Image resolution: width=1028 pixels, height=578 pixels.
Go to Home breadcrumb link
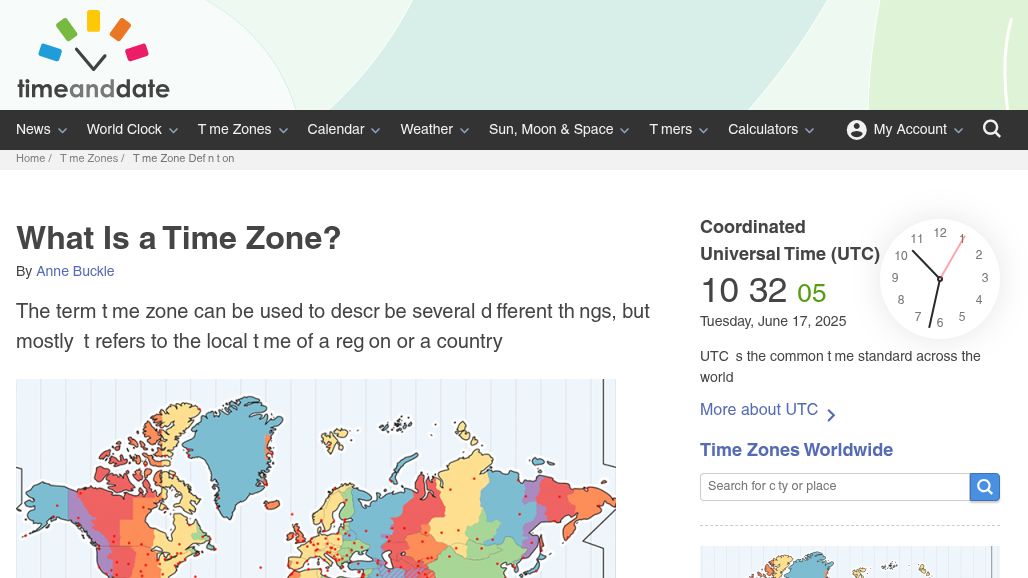[x=30, y=159]
